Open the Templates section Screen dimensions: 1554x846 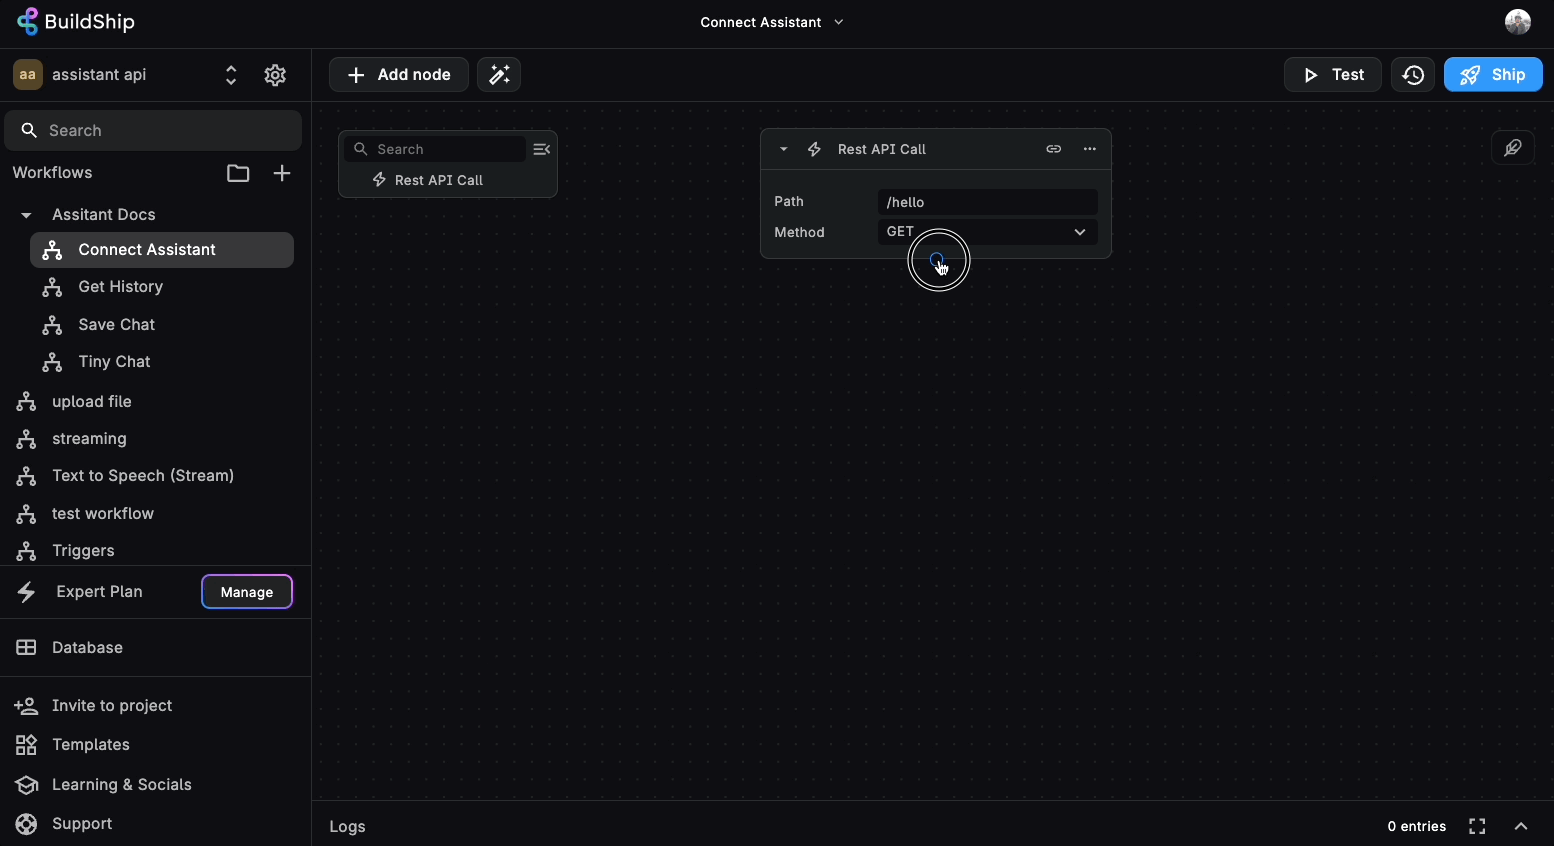pyautogui.click(x=90, y=744)
